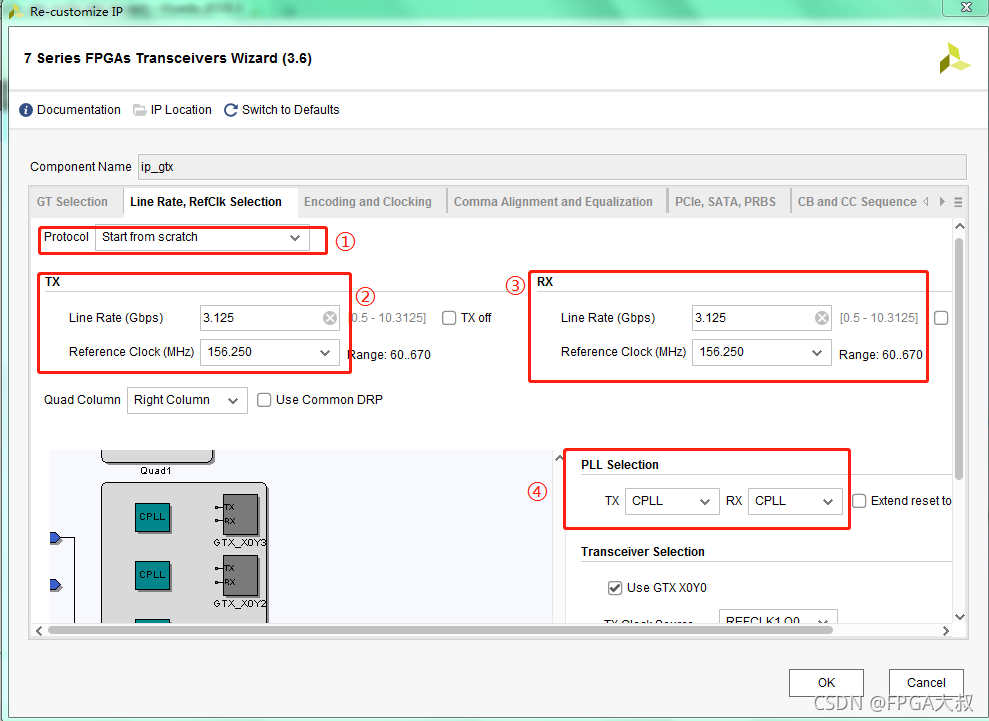989x721 pixels.
Task: Click the Quad1 block in diagram
Action: [x=158, y=457]
